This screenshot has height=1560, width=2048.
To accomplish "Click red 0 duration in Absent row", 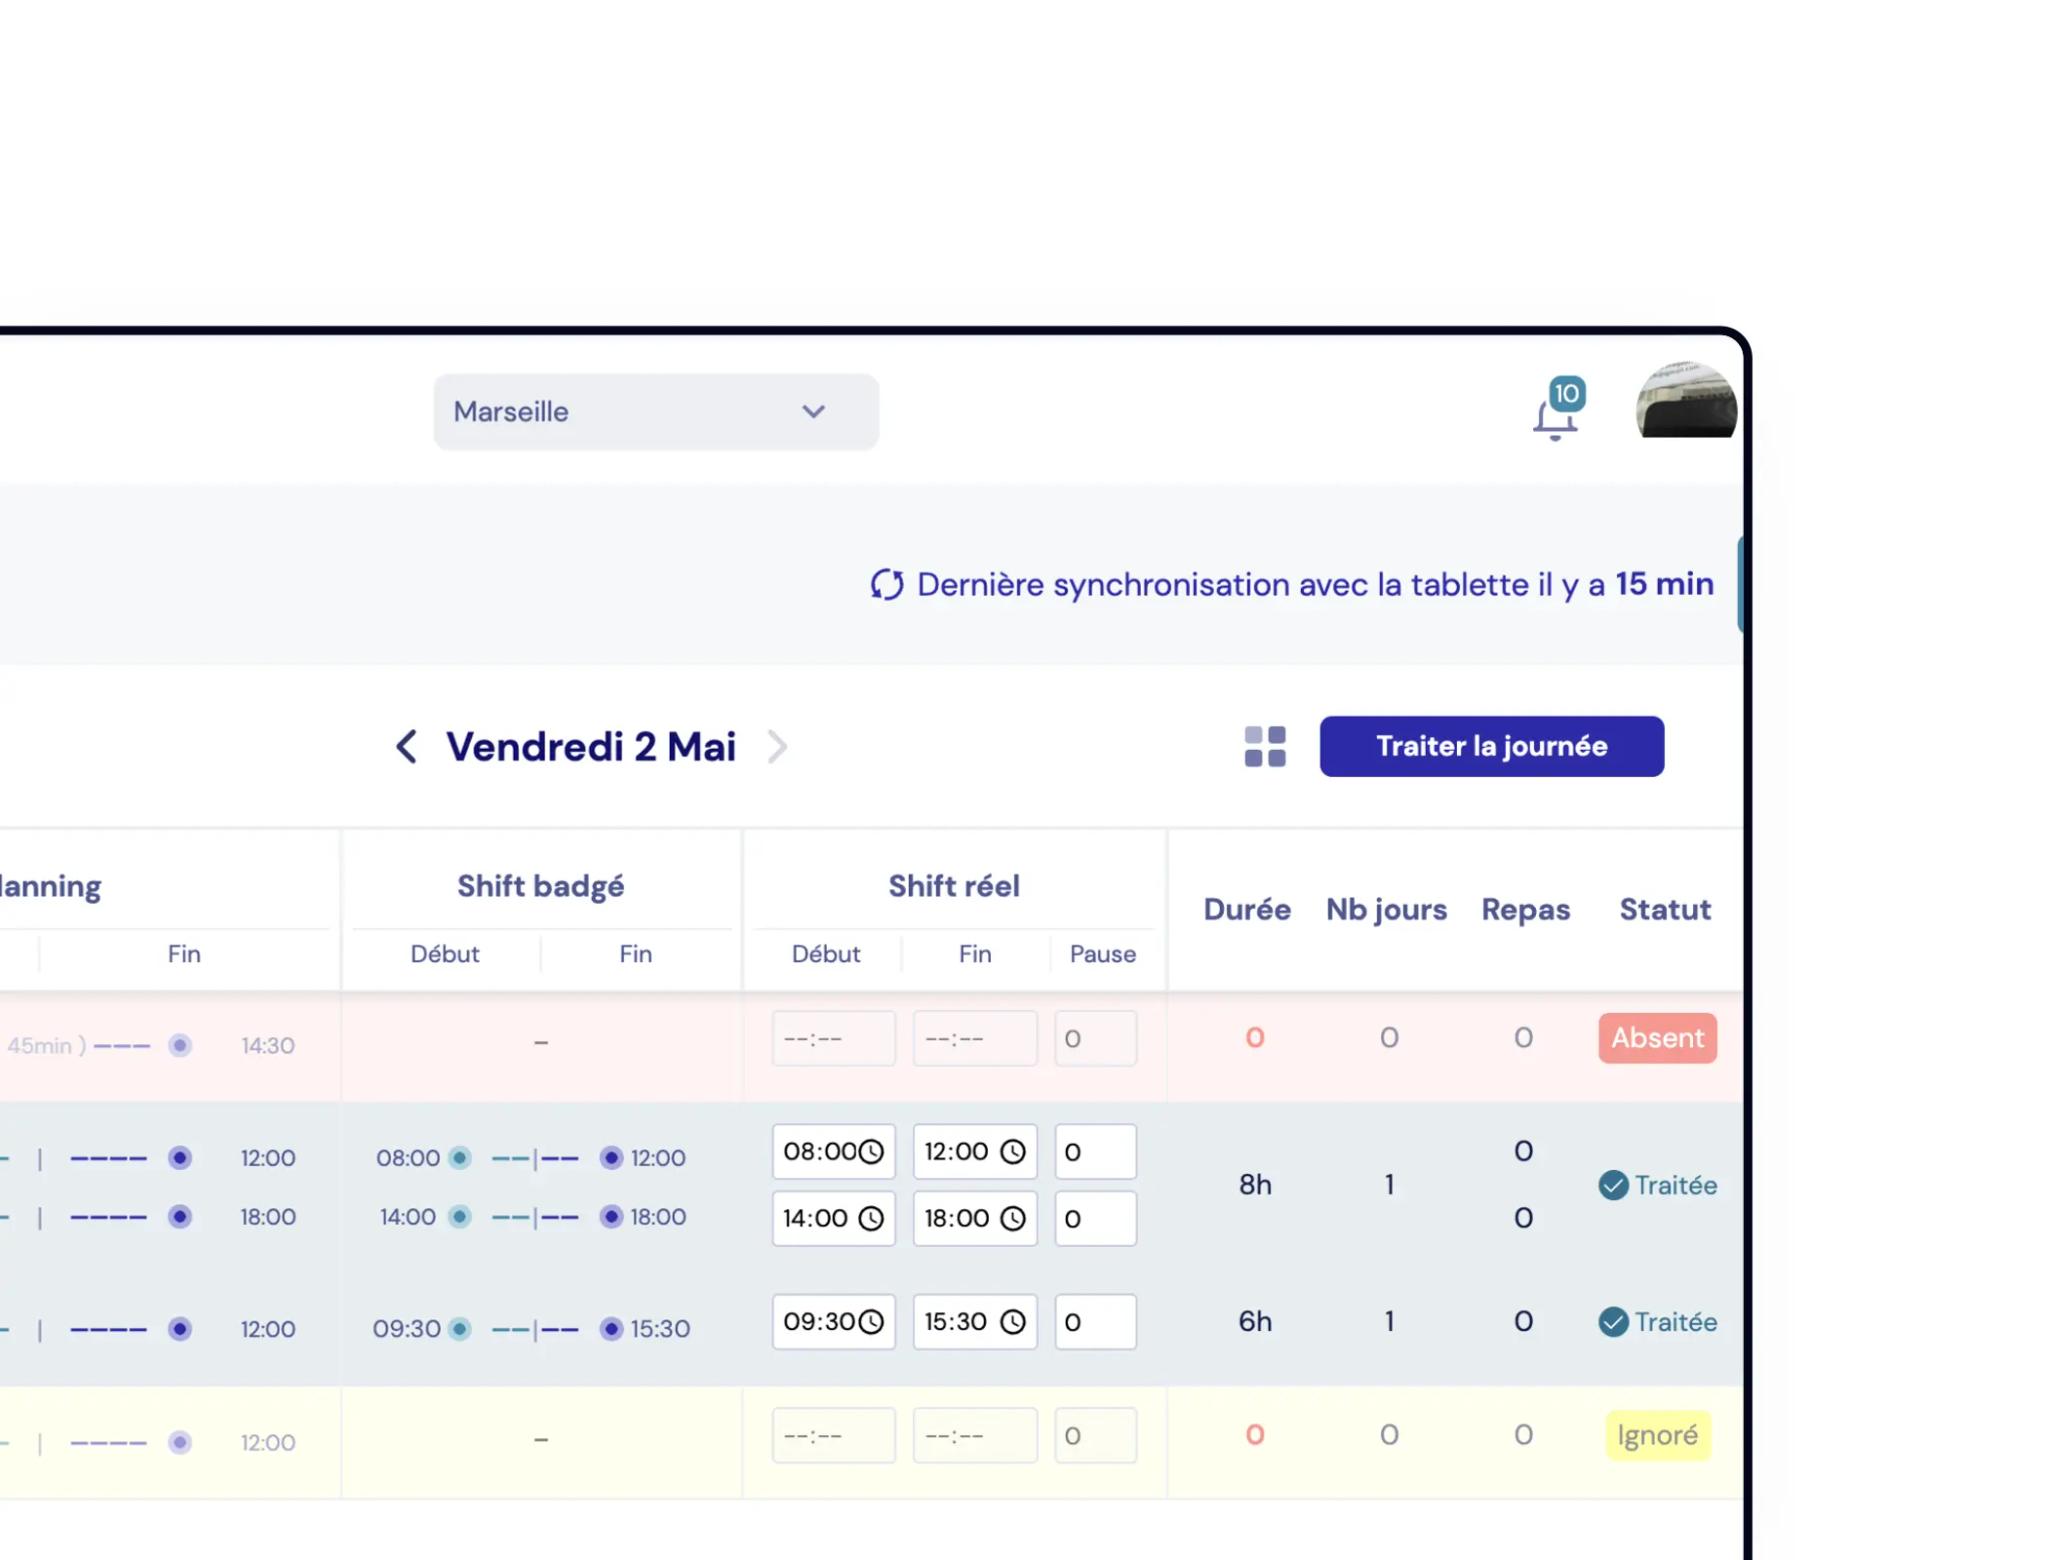I will (x=1255, y=1038).
